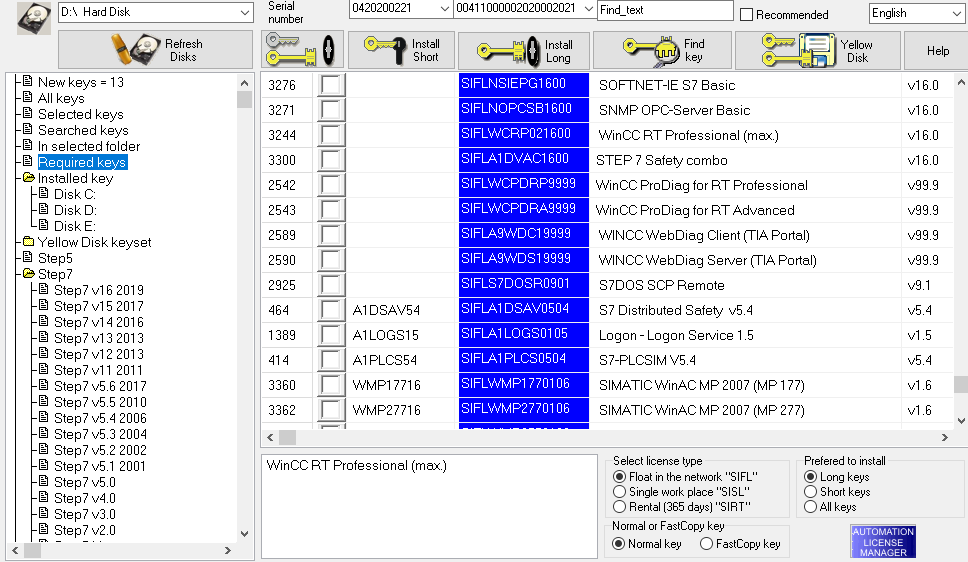Select Long keys install preference

pos(811,477)
